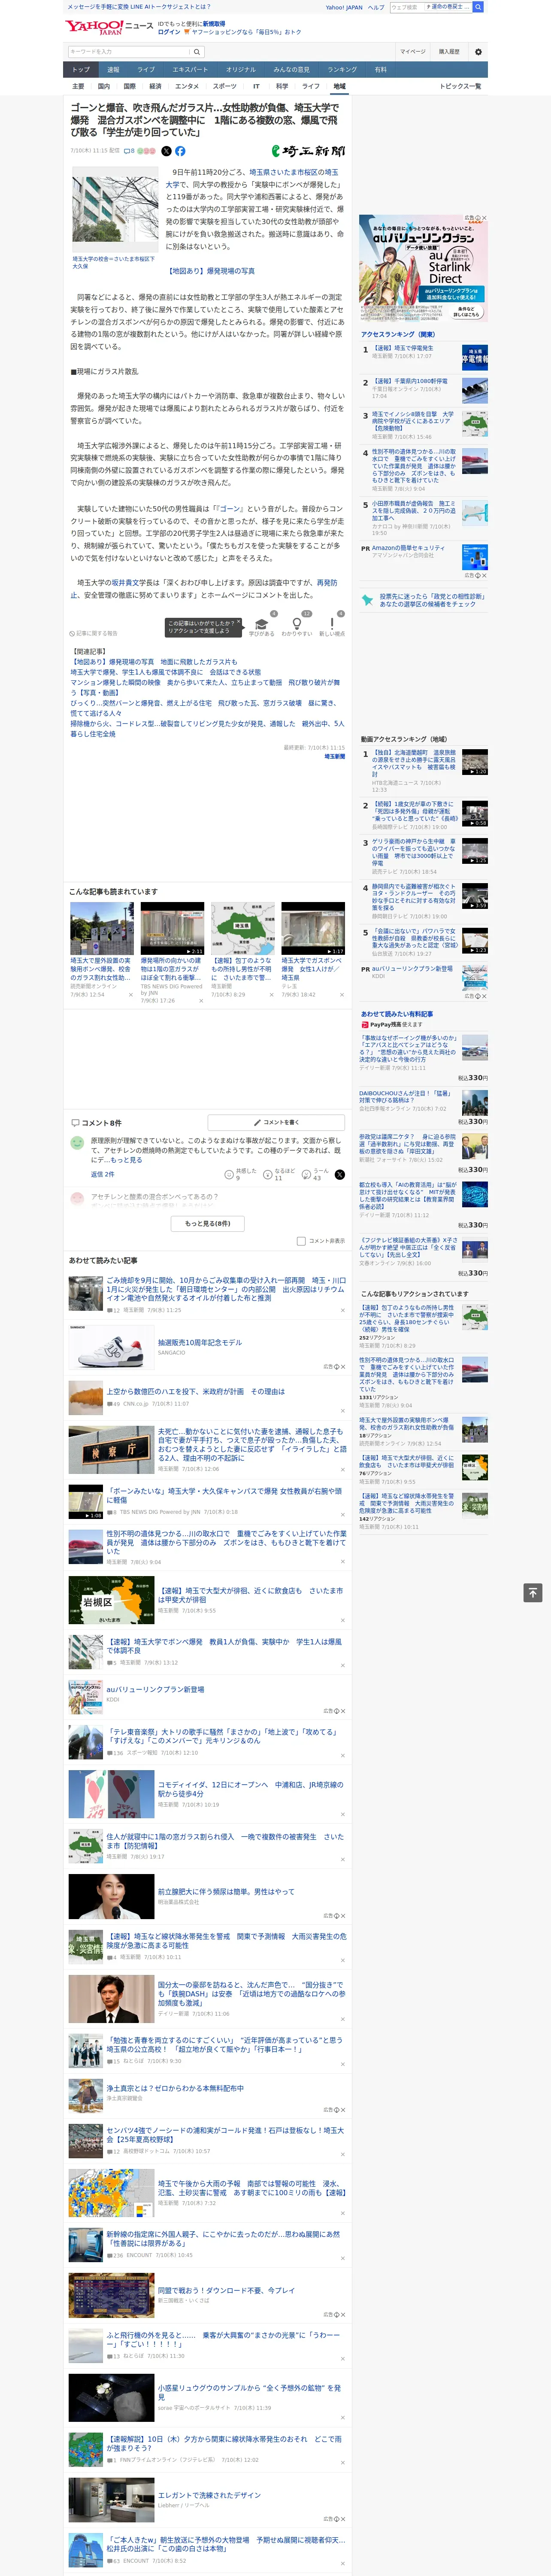Click the top web search input
This screenshot has height=2576, width=551.
[407, 7]
